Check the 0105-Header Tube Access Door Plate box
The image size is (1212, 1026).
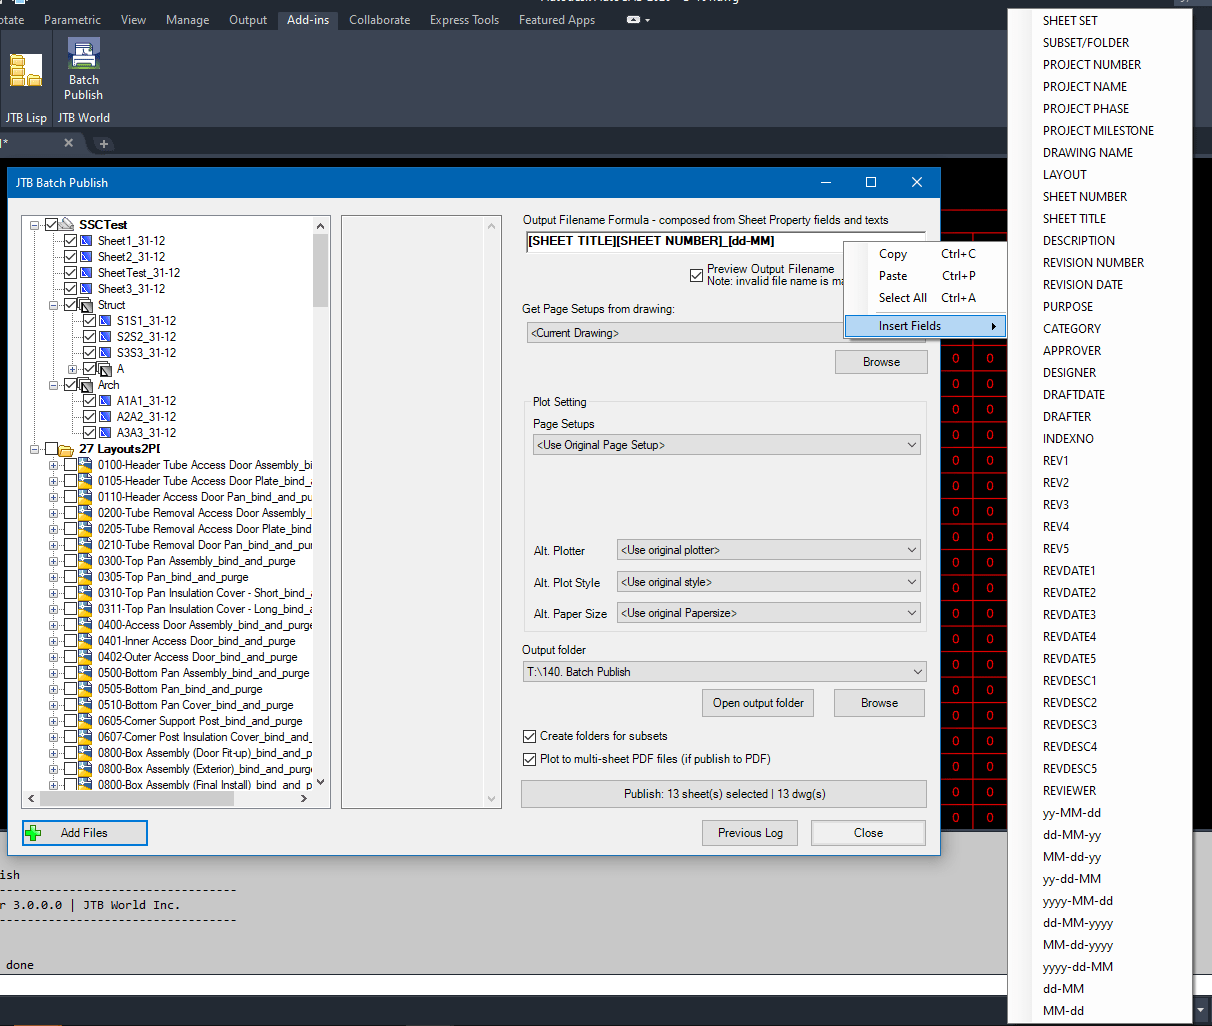tap(70, 481)
